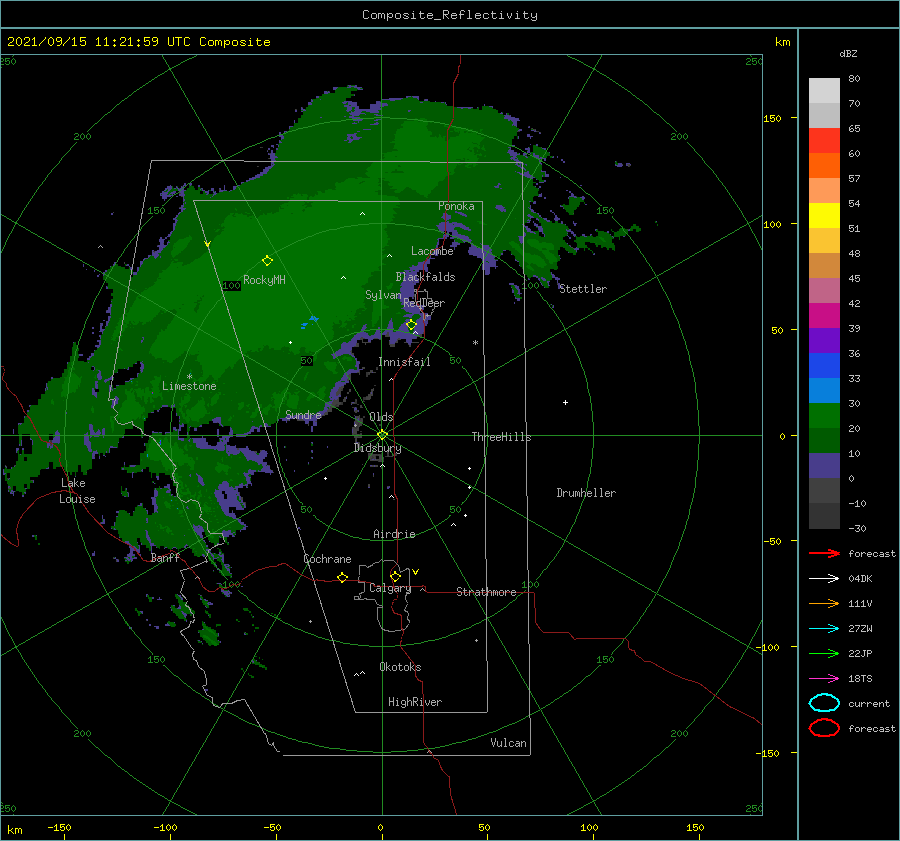
Task: Select the 42 dBZ magenta swatch
Action: click(824, 315)
